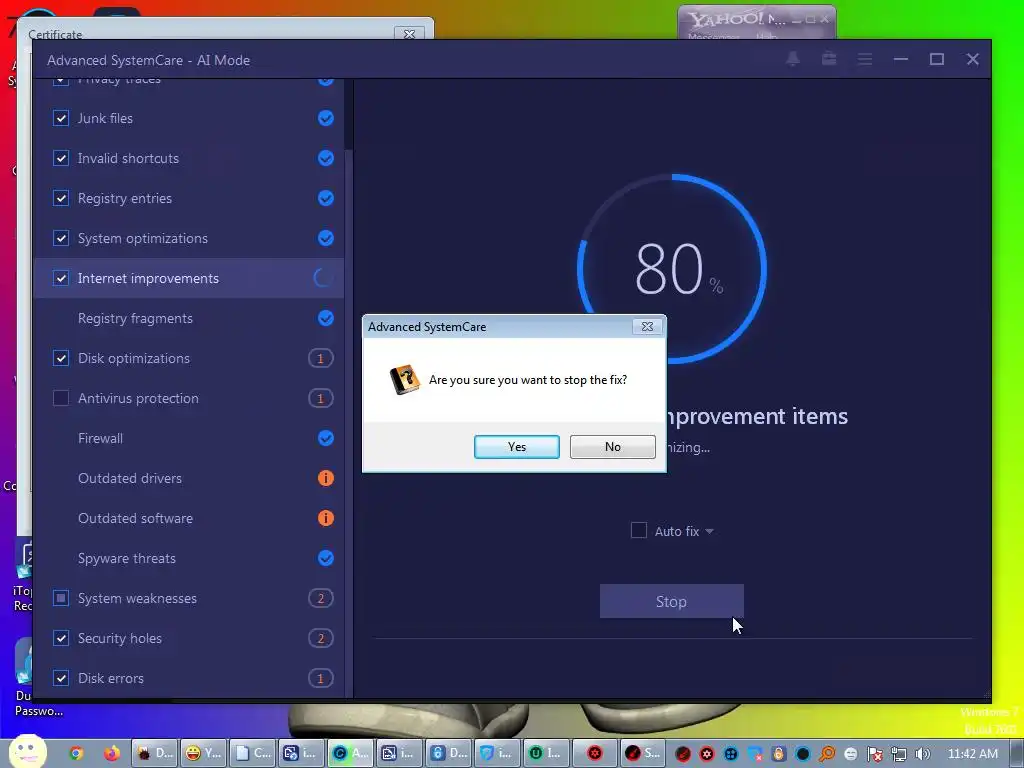Uncheck the Disk optimizations checkbox
This screenshot has height=768, width=1024.
pyautogui.click(x=61, y=359)
